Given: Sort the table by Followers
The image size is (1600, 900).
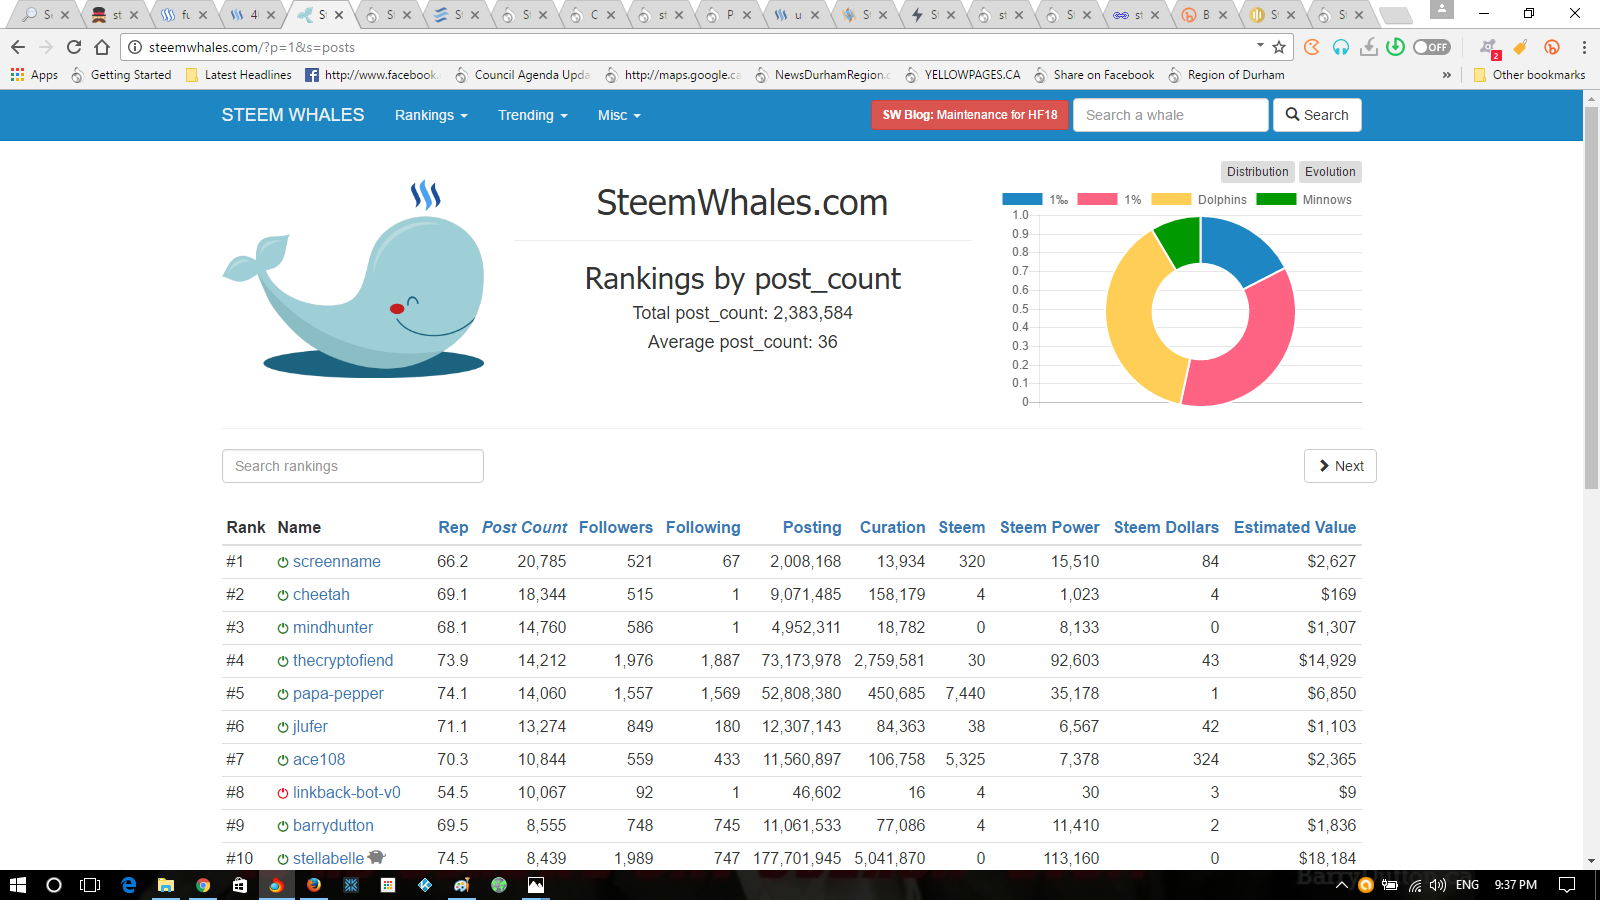Looking at the screenshot, I should [616, 527].
